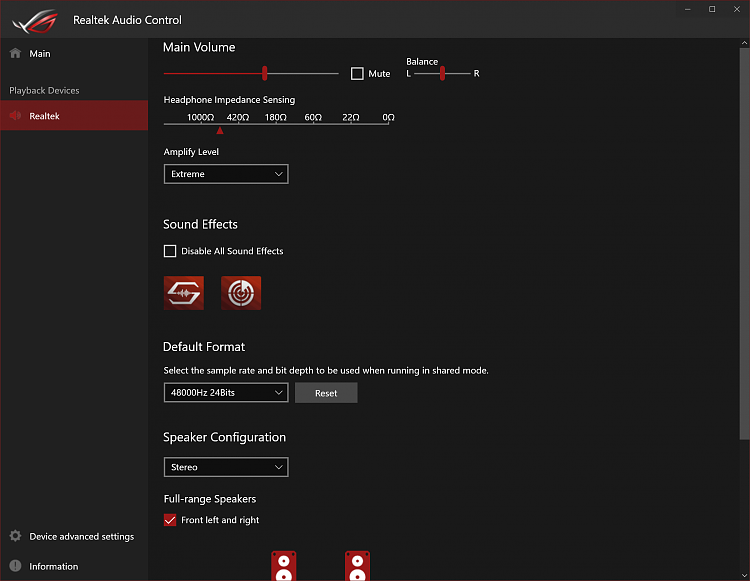750x581 pixels.
Task: Click the scrollbar up arrow
Action: tap(744, 43)
